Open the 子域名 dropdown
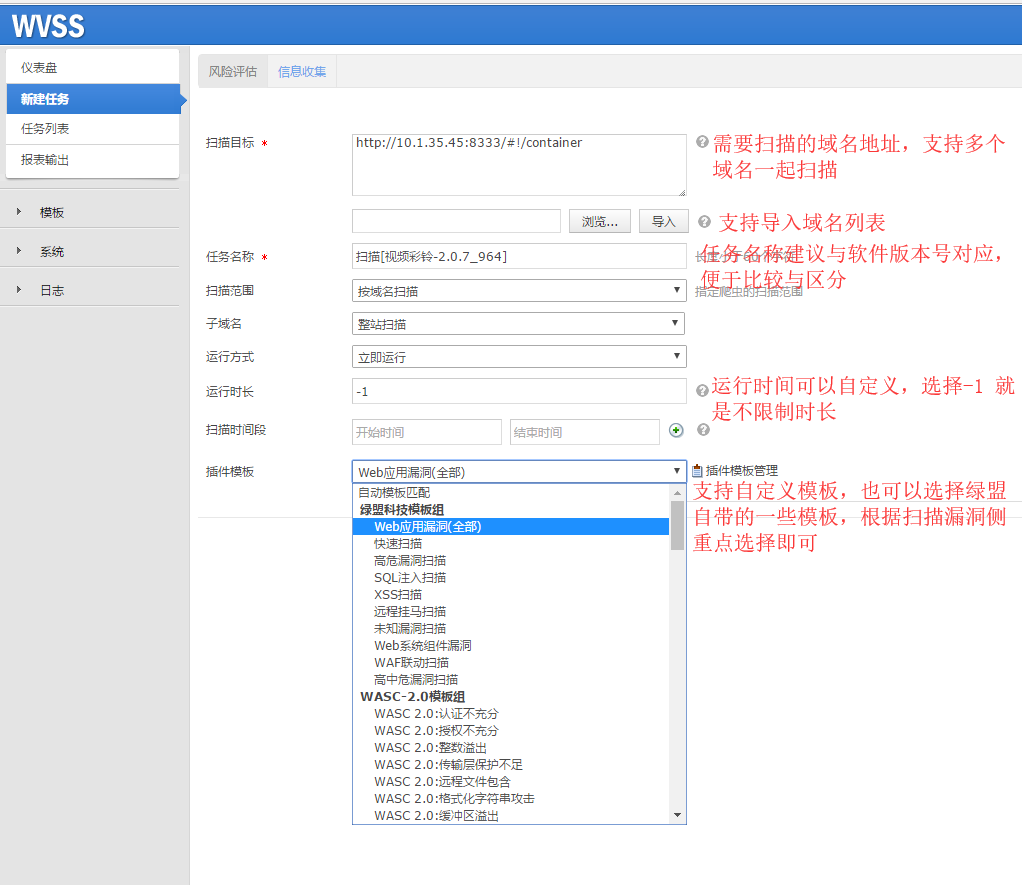Viewport: 1022px width, 885px height. [519, 324]
